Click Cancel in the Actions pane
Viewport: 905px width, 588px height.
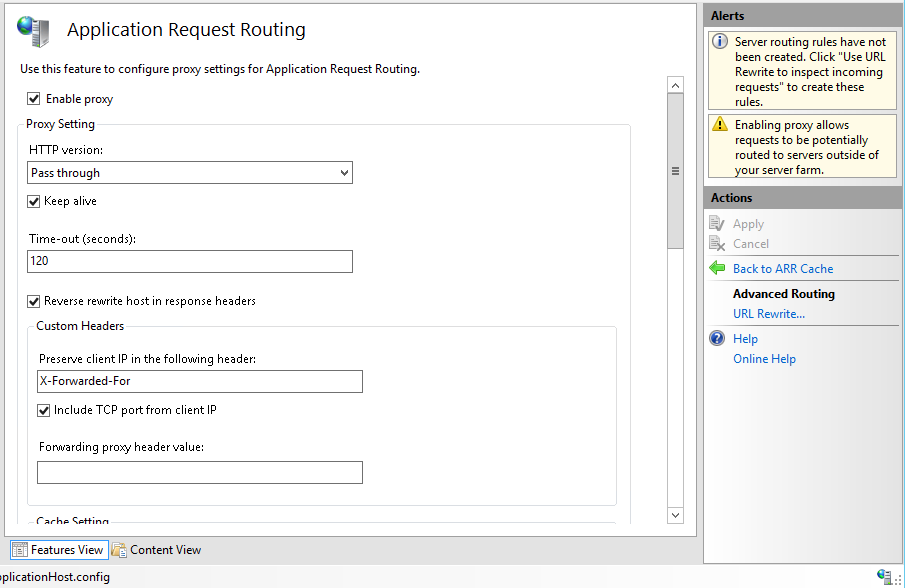[750, 244]
